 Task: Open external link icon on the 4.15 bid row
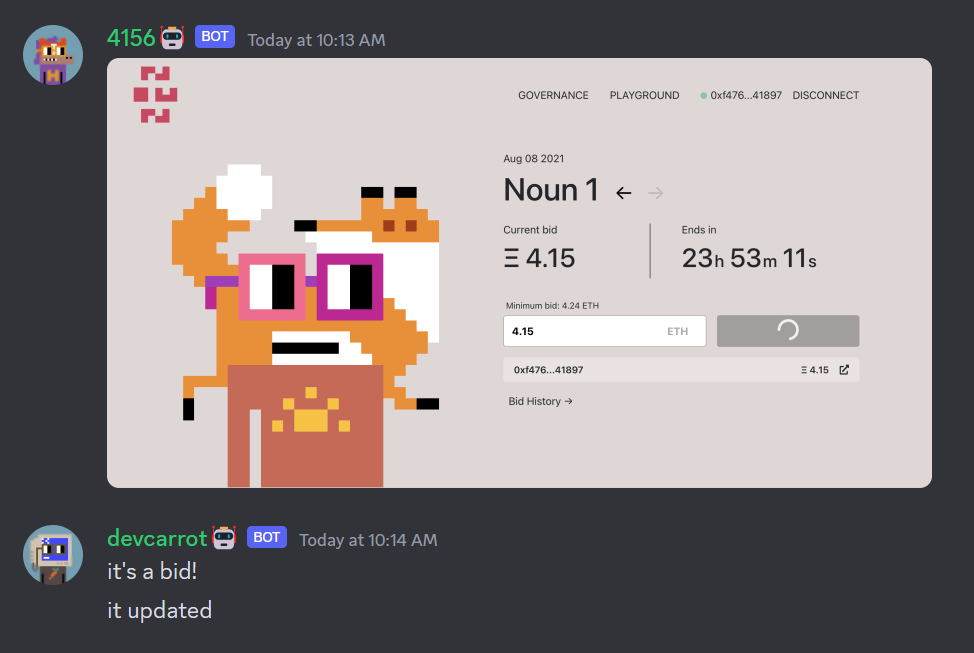[x=844, y=370]
